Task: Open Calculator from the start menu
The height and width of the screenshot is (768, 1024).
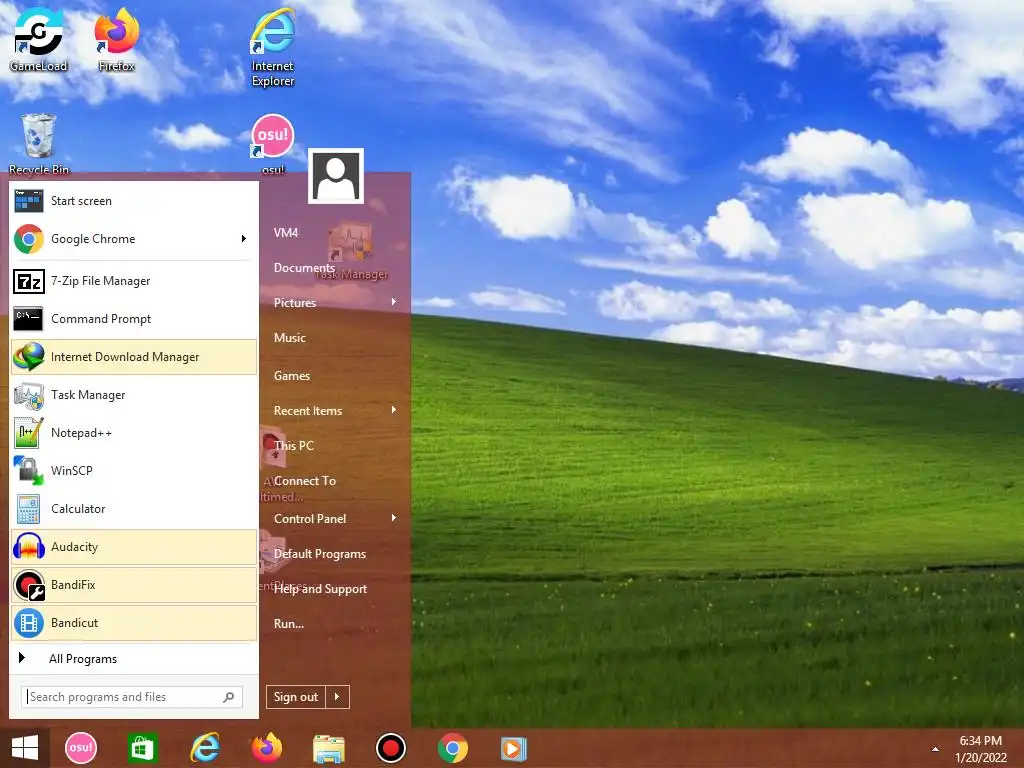Action: point(134,509)
